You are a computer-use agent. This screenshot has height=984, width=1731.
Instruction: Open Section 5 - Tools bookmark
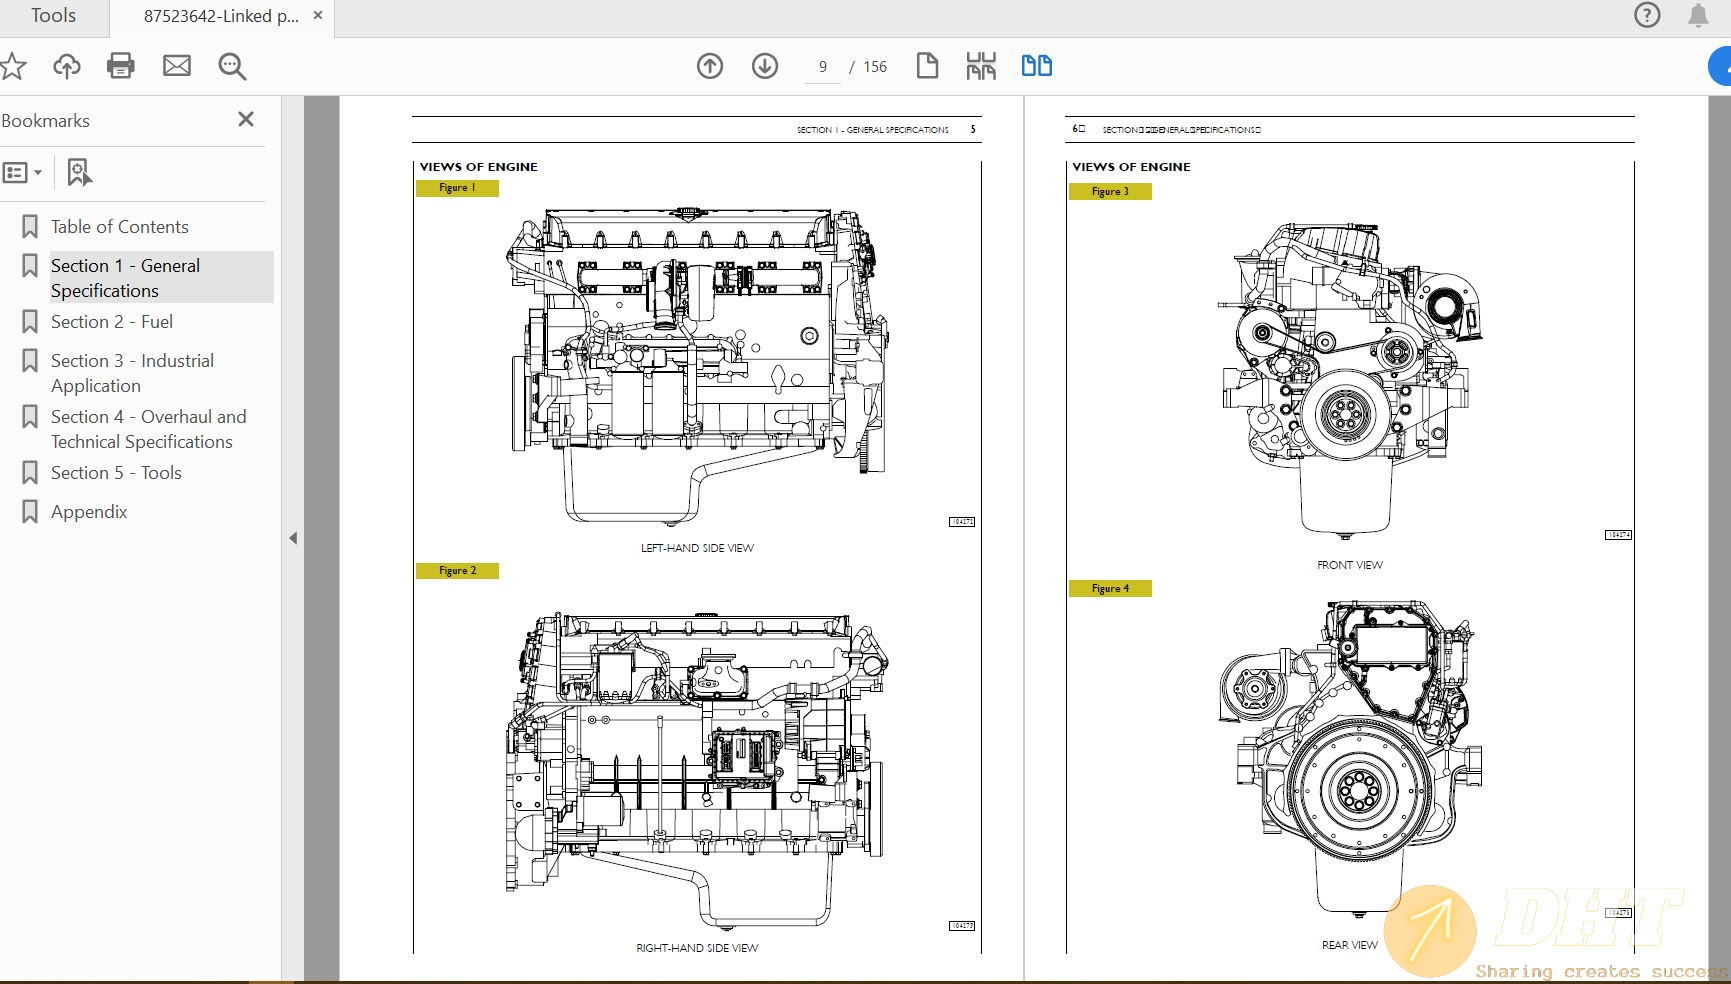117,472
